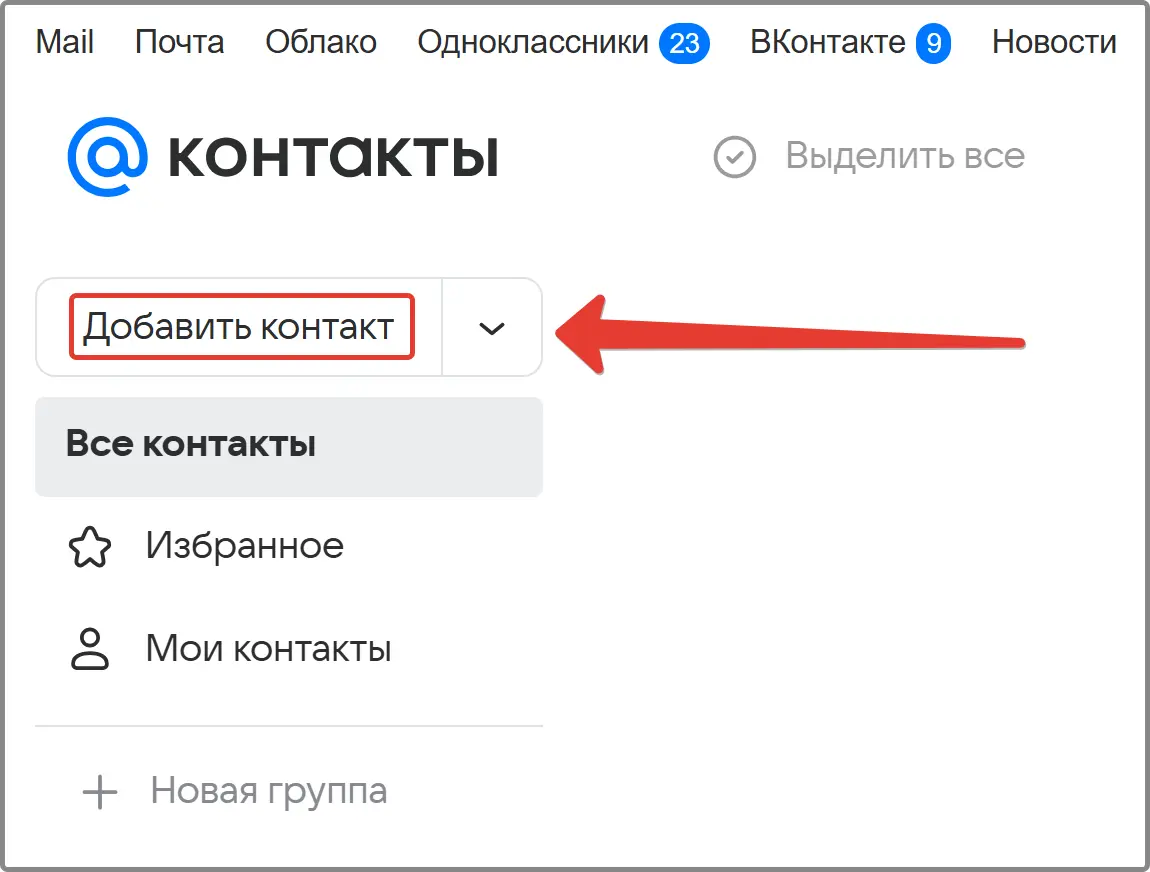Image resolution: width=1150 pixels, height=872 pixels.
Task: Open Облако cloud service link
Action: tap(321, 42)
